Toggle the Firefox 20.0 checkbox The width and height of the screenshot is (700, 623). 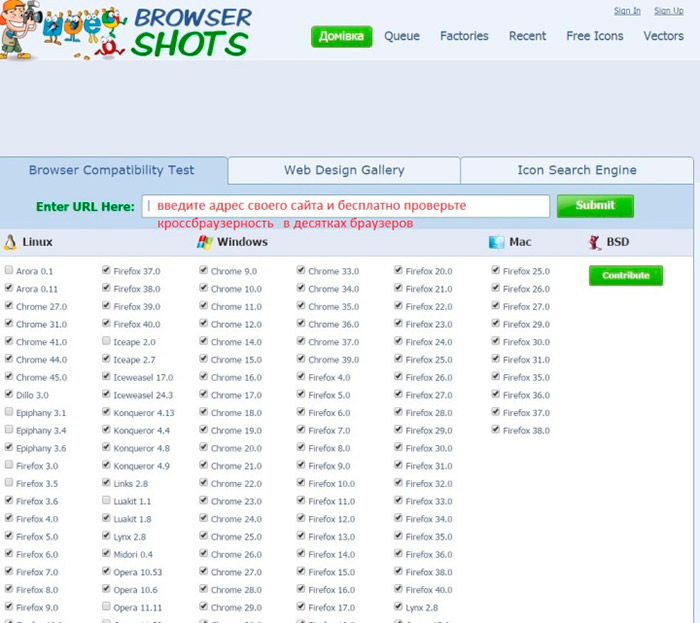tap(398, 270)
